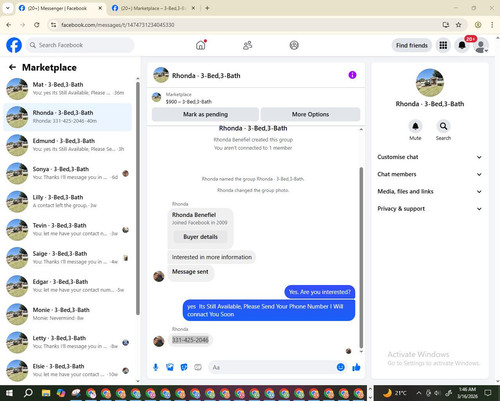Open the taskbar clock showing 1:46 AM
500x401 pixels.
(x=467, y=393)
